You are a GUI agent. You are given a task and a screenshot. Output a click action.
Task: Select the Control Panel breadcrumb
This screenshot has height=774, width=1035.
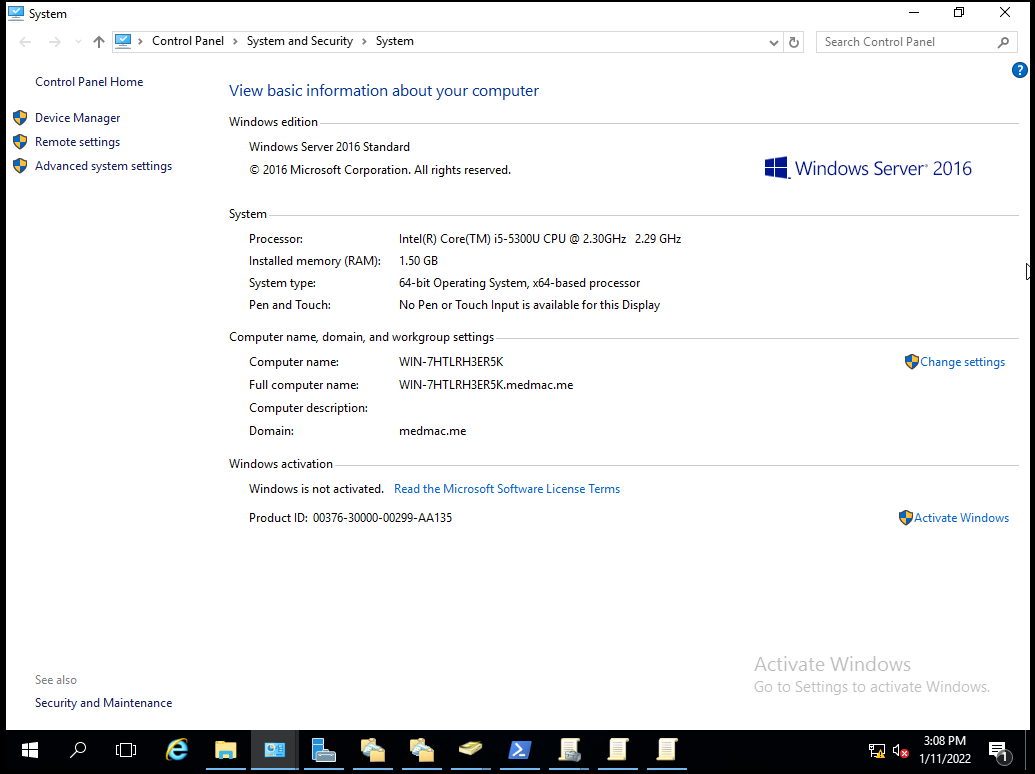187,41
